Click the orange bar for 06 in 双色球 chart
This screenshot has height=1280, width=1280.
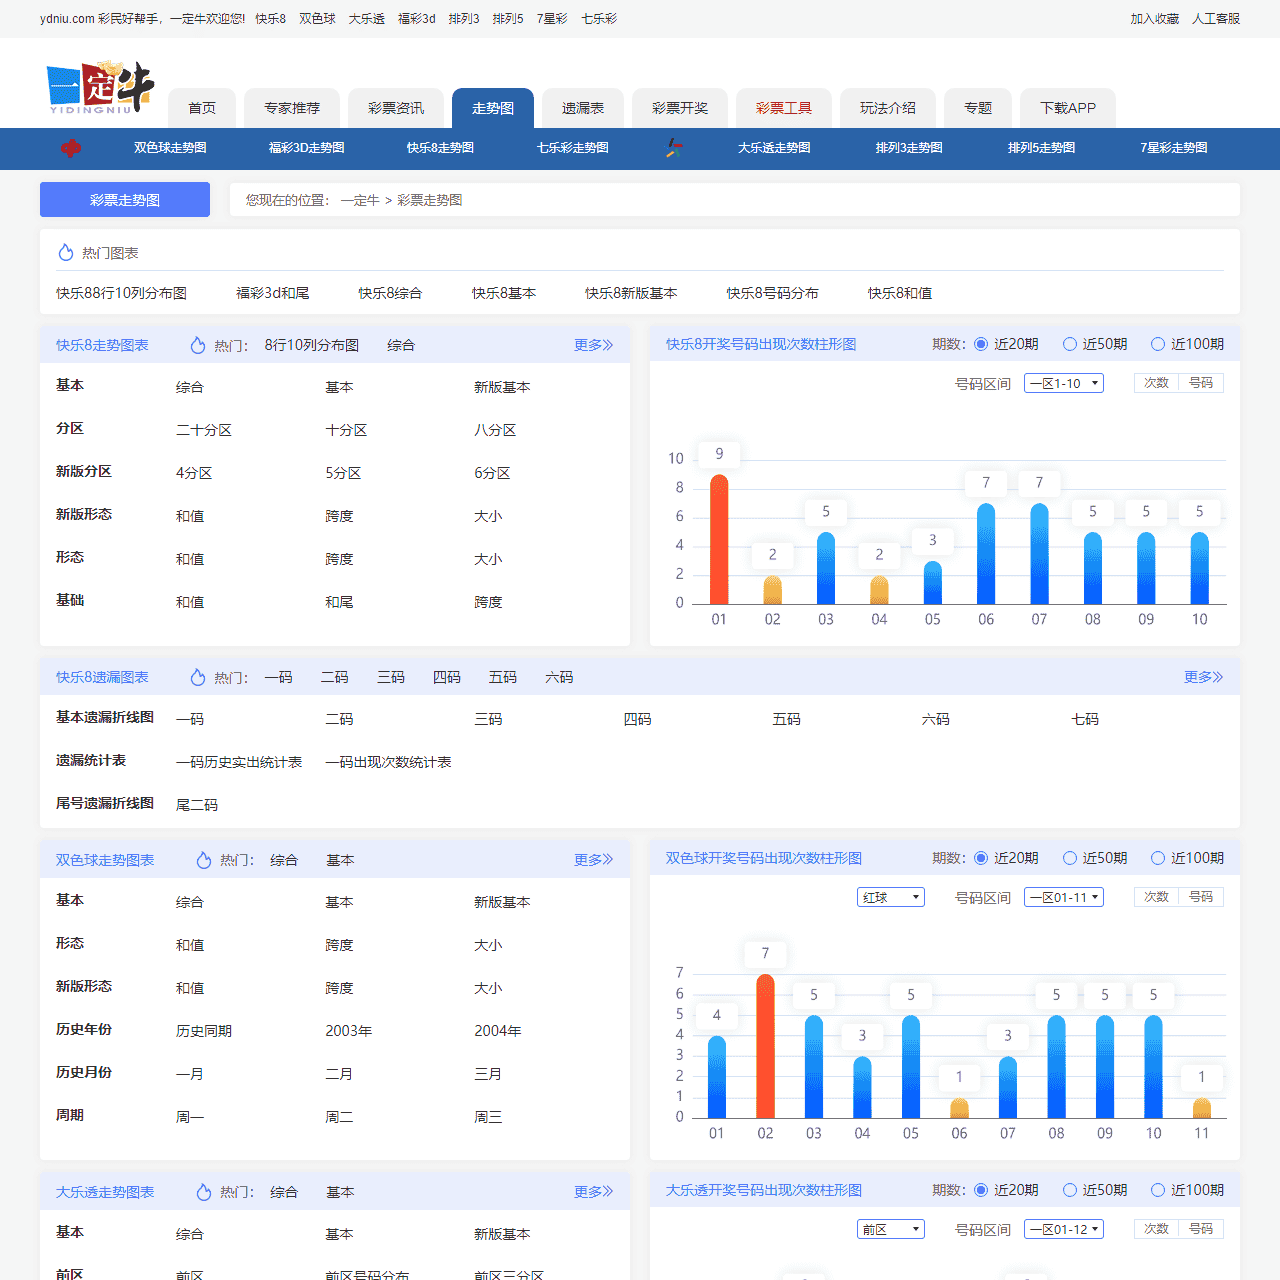pos(959,1108)
